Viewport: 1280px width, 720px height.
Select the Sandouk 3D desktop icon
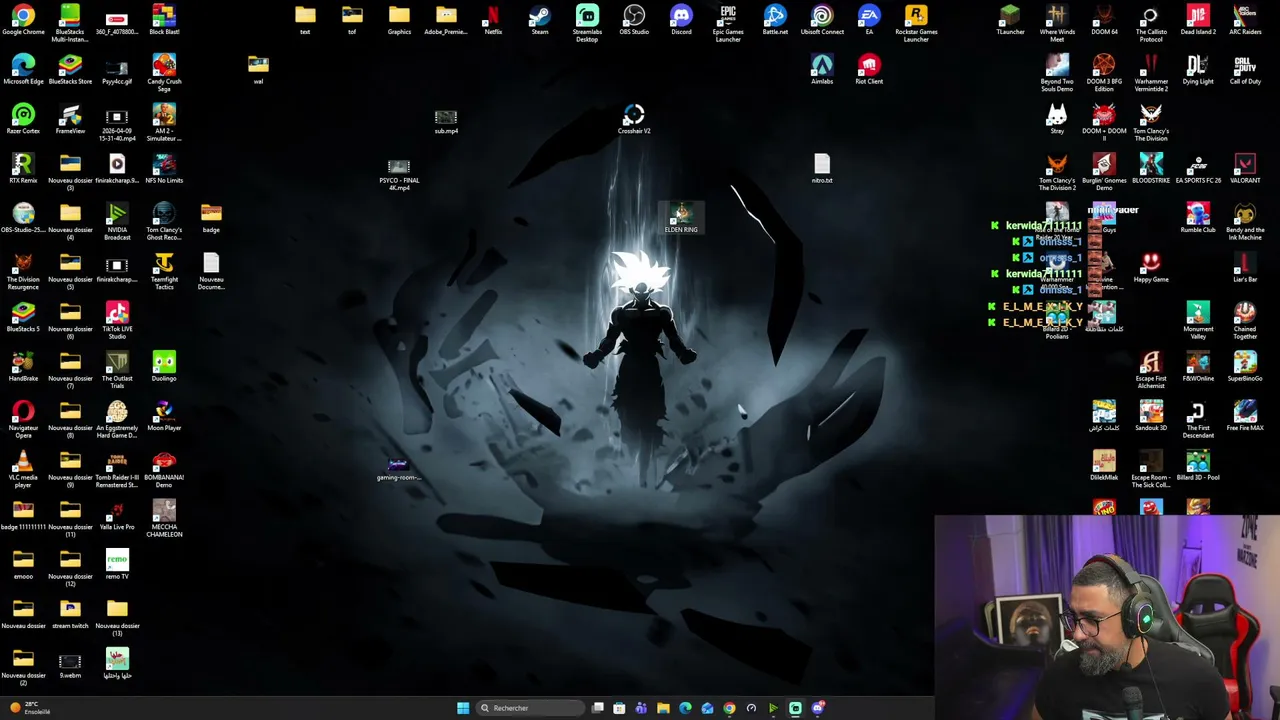(1151, 416)
